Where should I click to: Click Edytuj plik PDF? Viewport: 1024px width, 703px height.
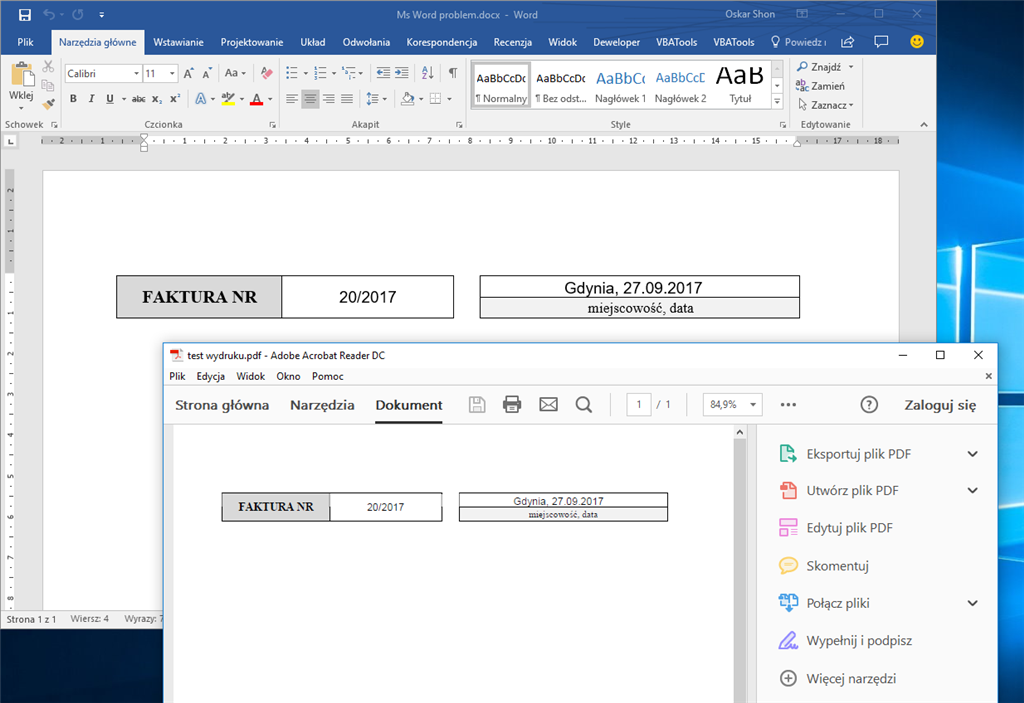coord(837,528)
